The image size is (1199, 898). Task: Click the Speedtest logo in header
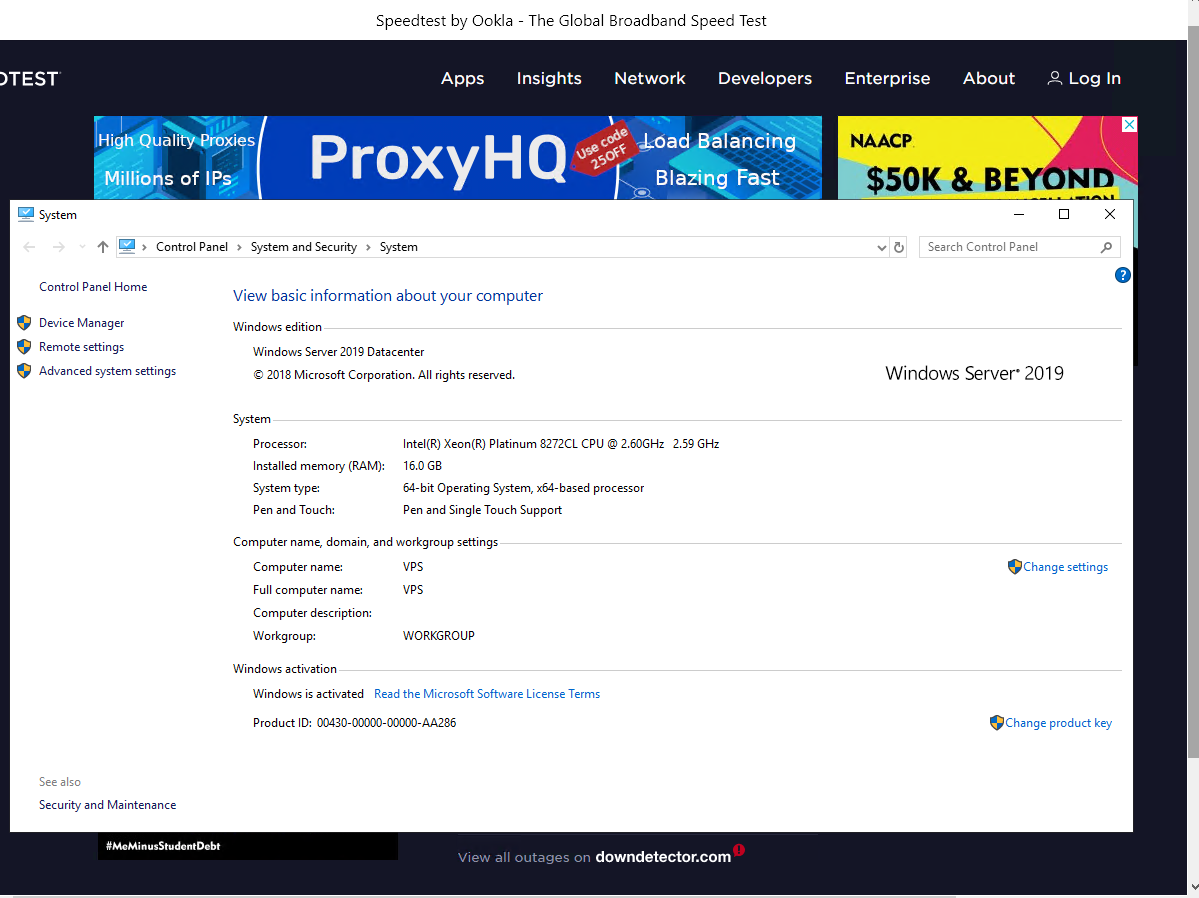pyautogui.click(x=30, y=79)
